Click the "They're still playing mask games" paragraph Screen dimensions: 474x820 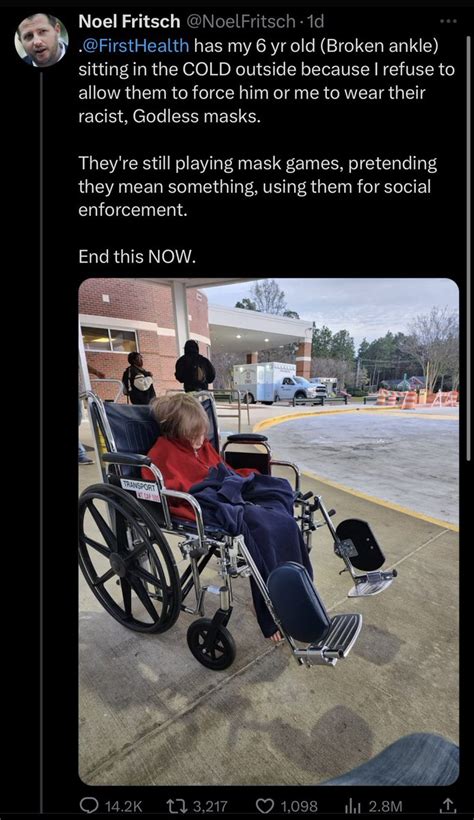point(258,187)
